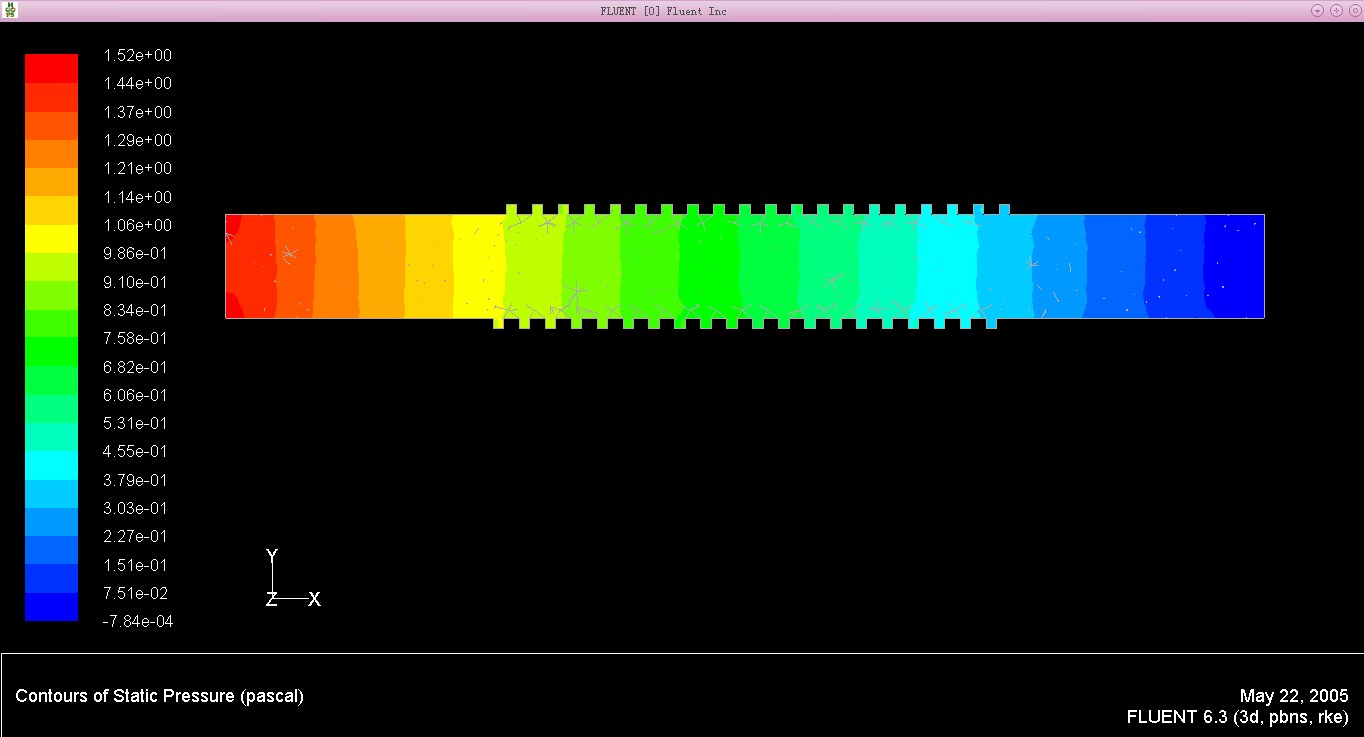Screen dimensions: 1364x737
Task: Select the red top swatch of the colormap legend
Action: pos(51,68)
